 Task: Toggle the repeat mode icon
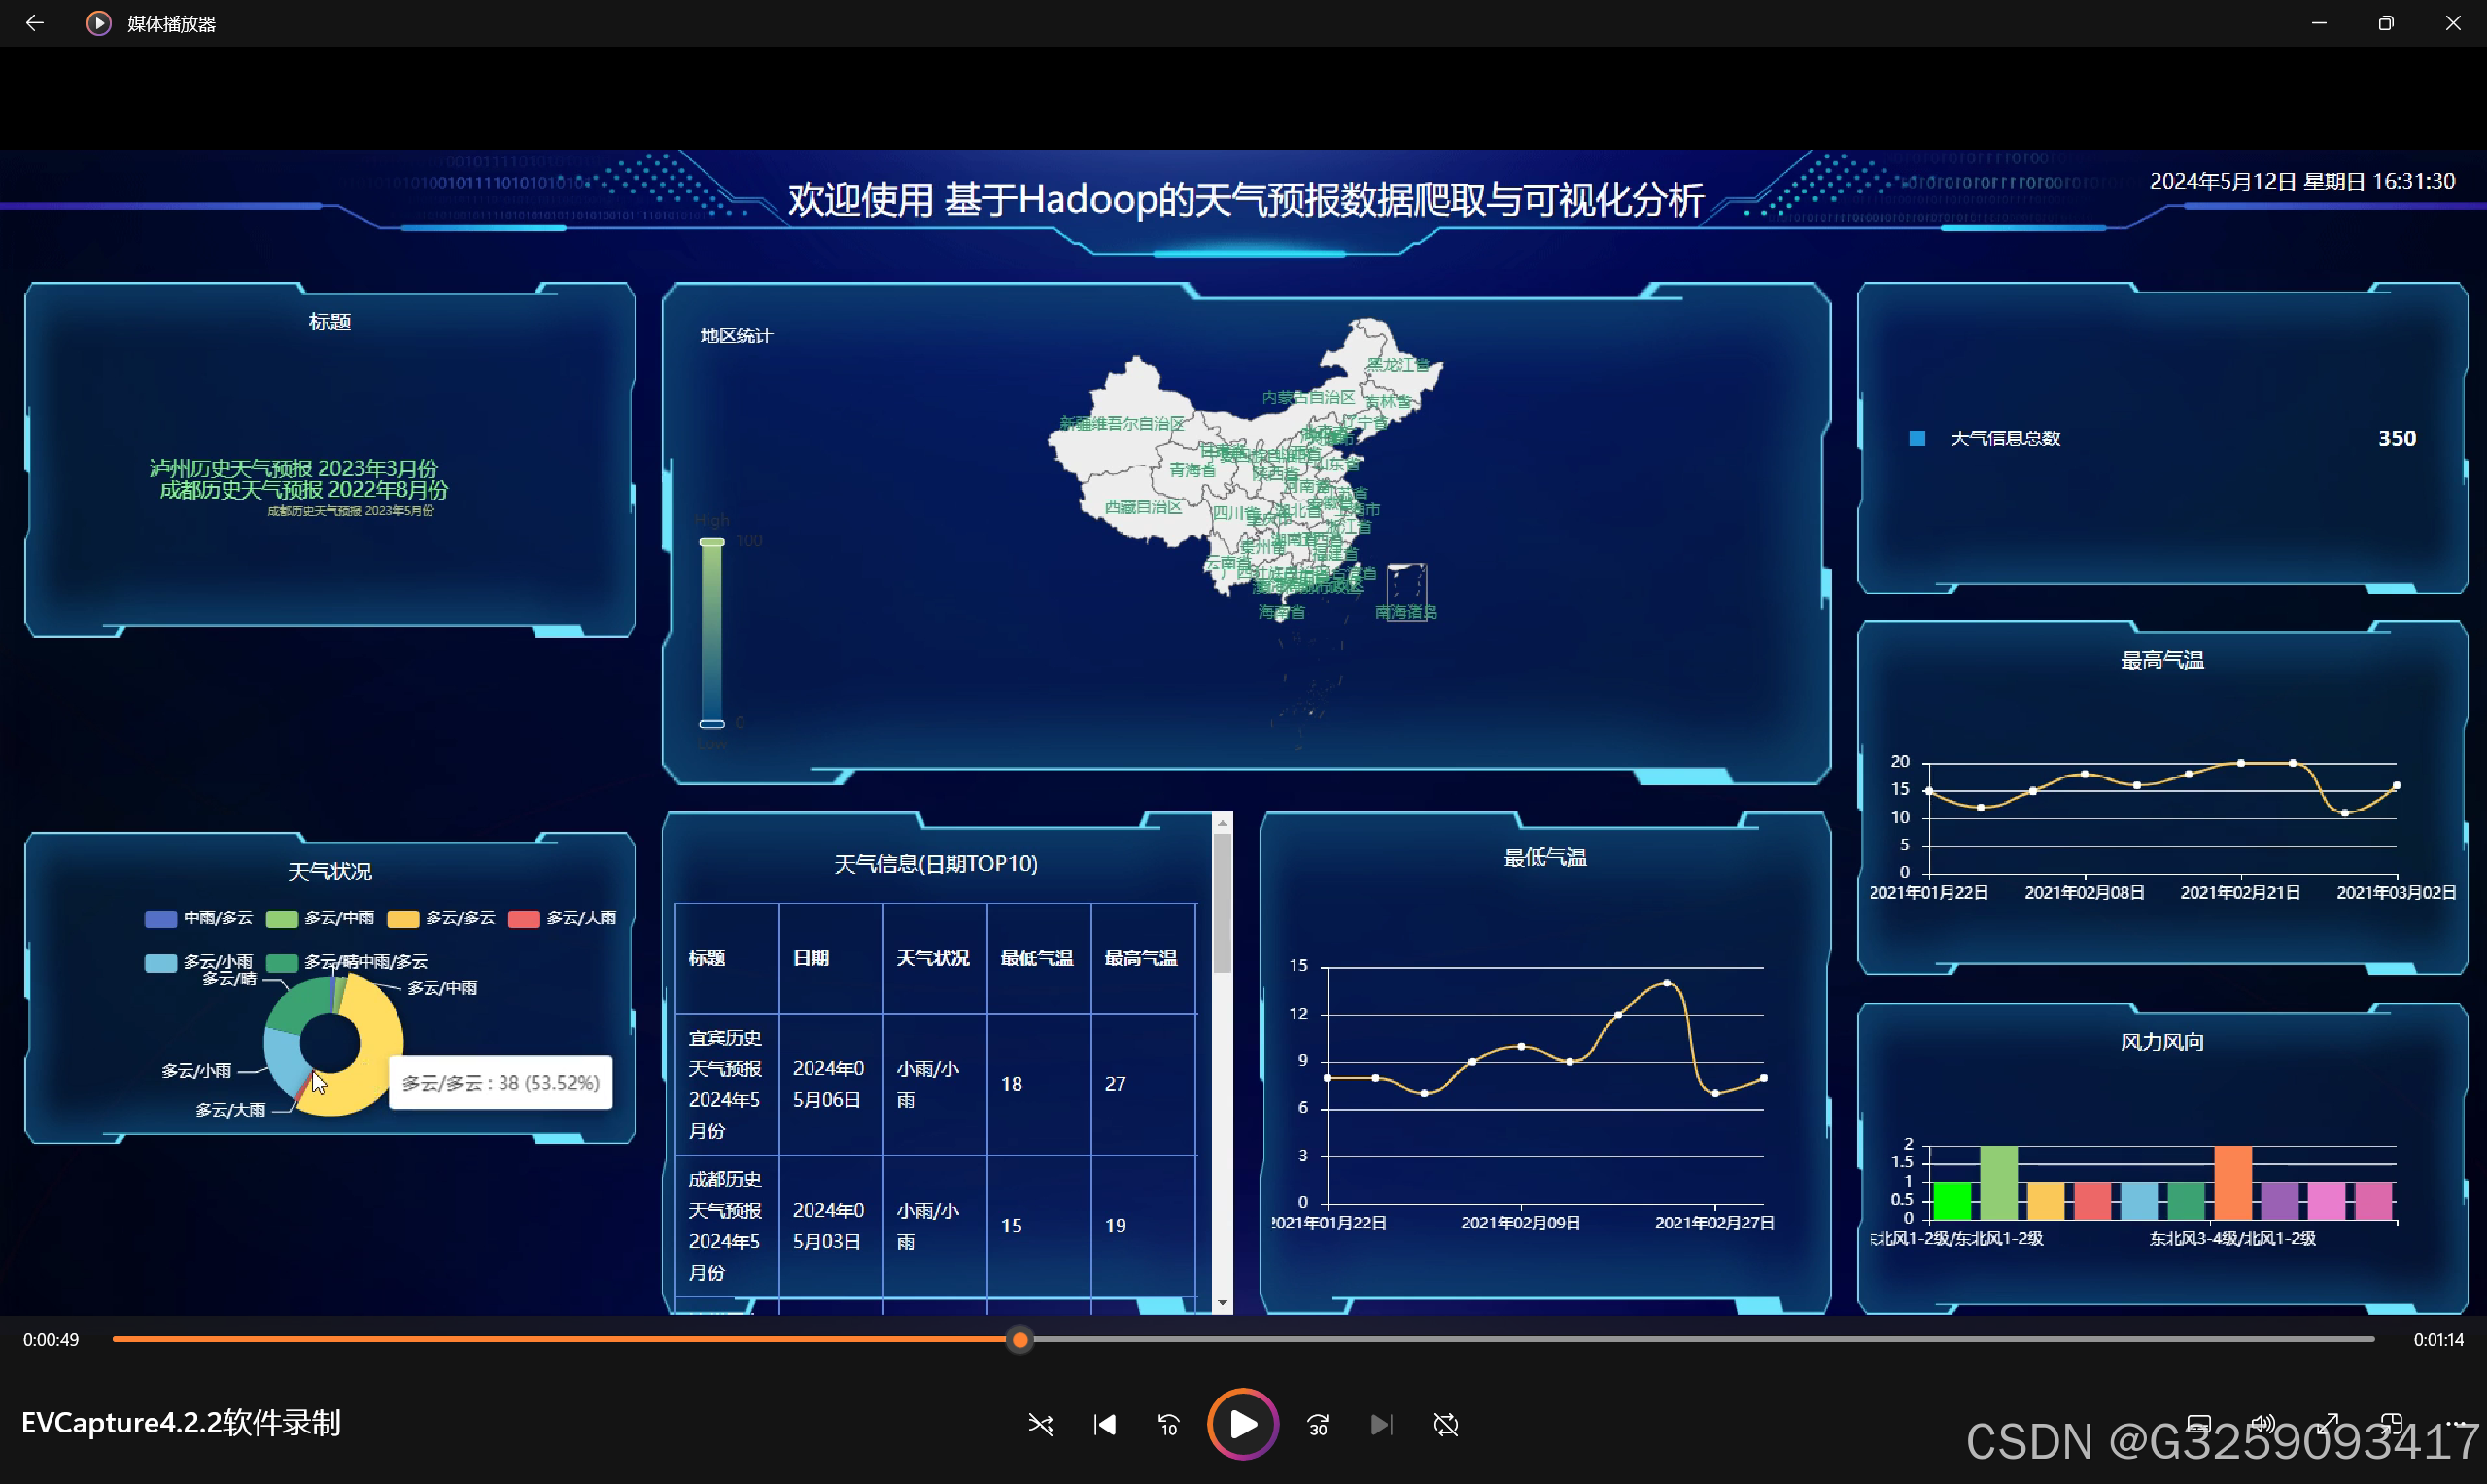(x=1446, y=1424)
